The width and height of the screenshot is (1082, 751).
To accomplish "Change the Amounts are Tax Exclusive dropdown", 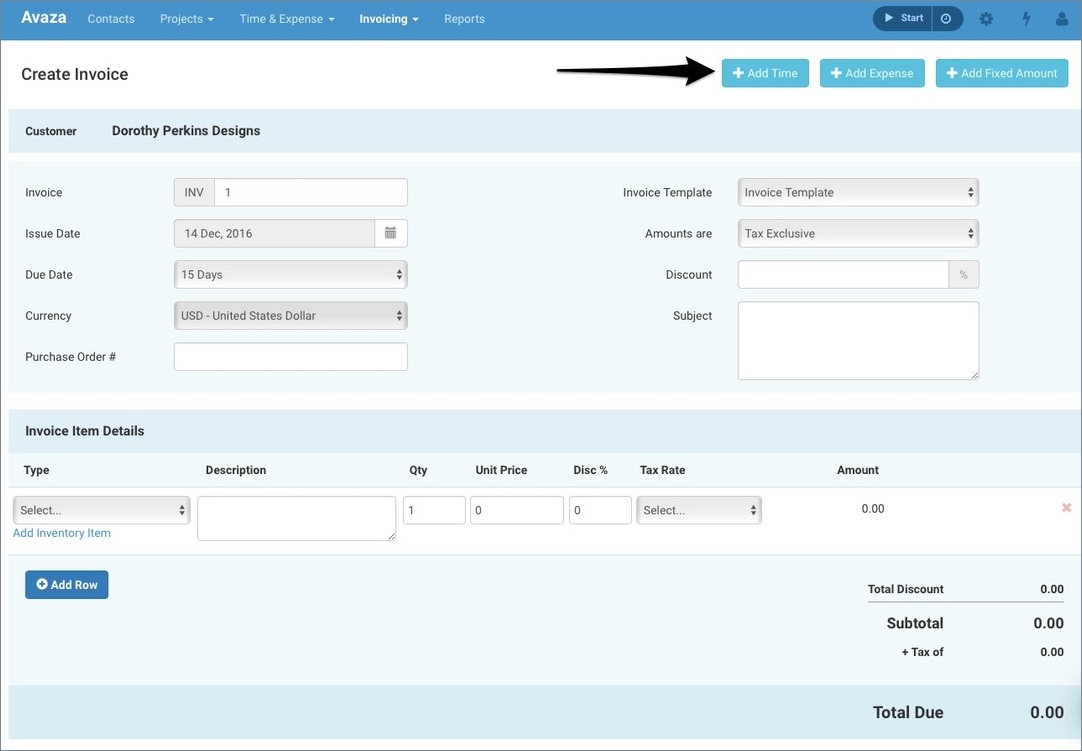I will pyautogui.click(x=857, y=233).
